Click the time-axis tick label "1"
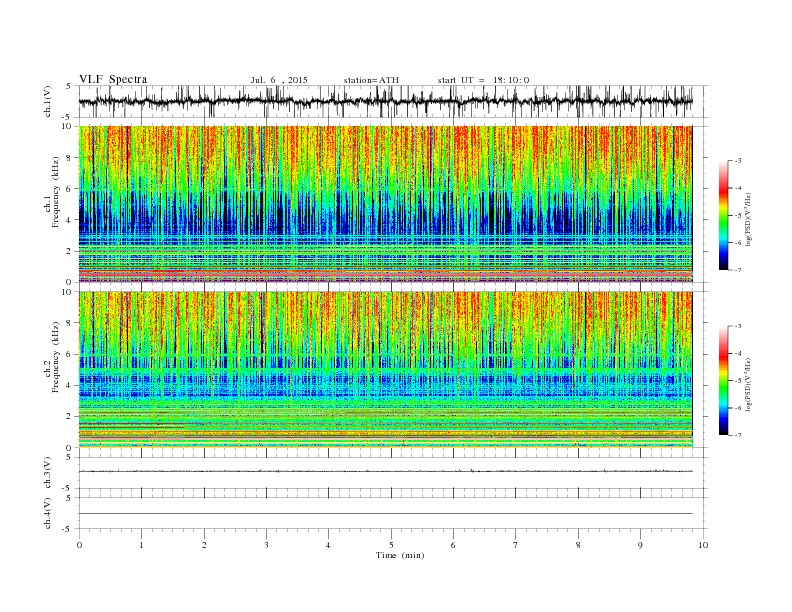This screenshot has width=792, height=612. [x=141, y=545]
